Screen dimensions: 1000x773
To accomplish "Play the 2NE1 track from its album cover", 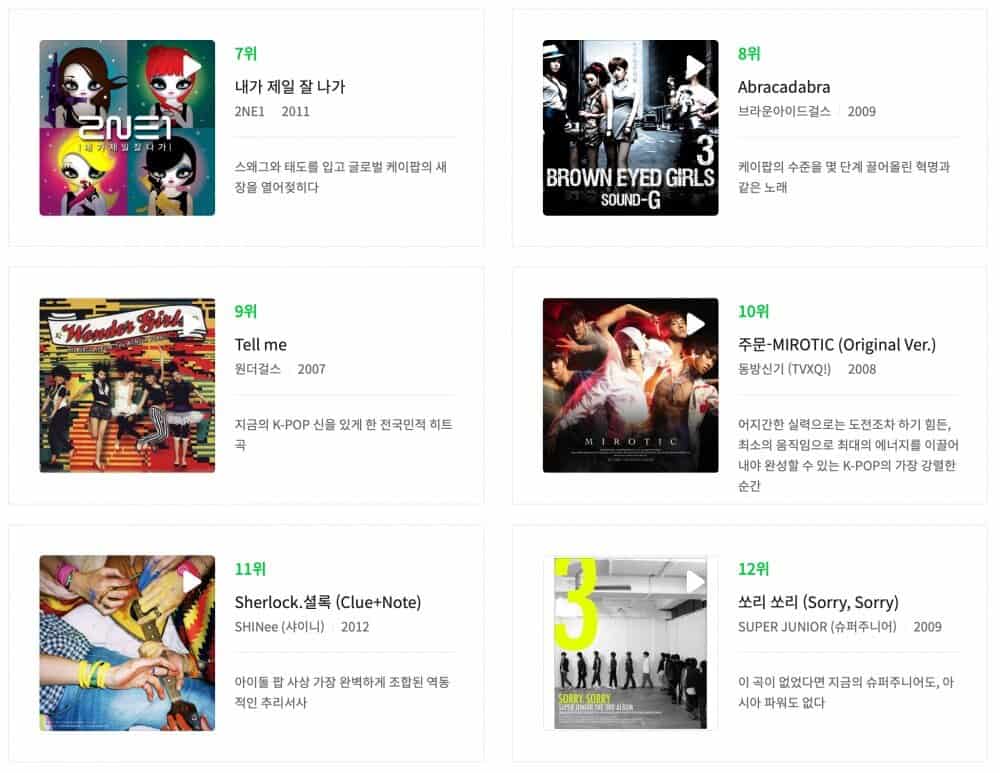I will click(191, 66).
